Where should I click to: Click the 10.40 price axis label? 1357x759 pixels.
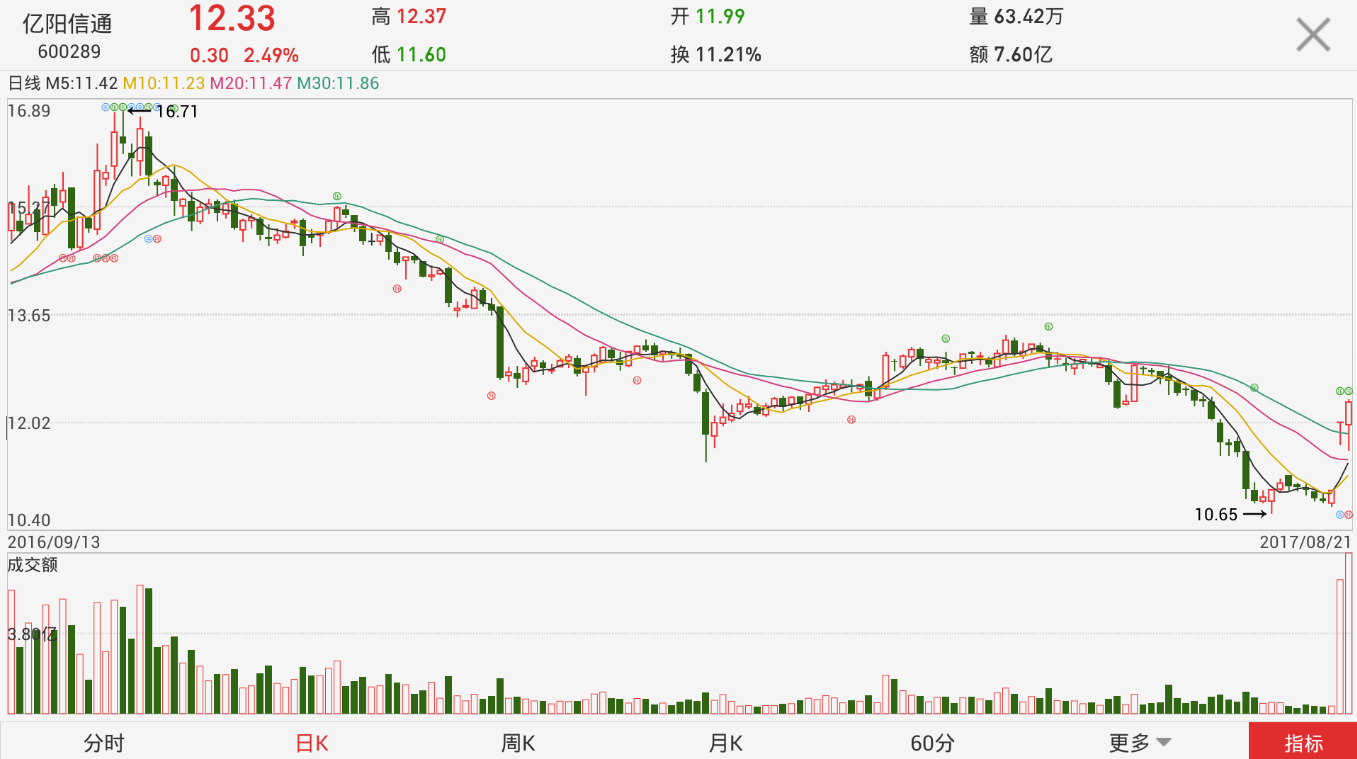29,520
